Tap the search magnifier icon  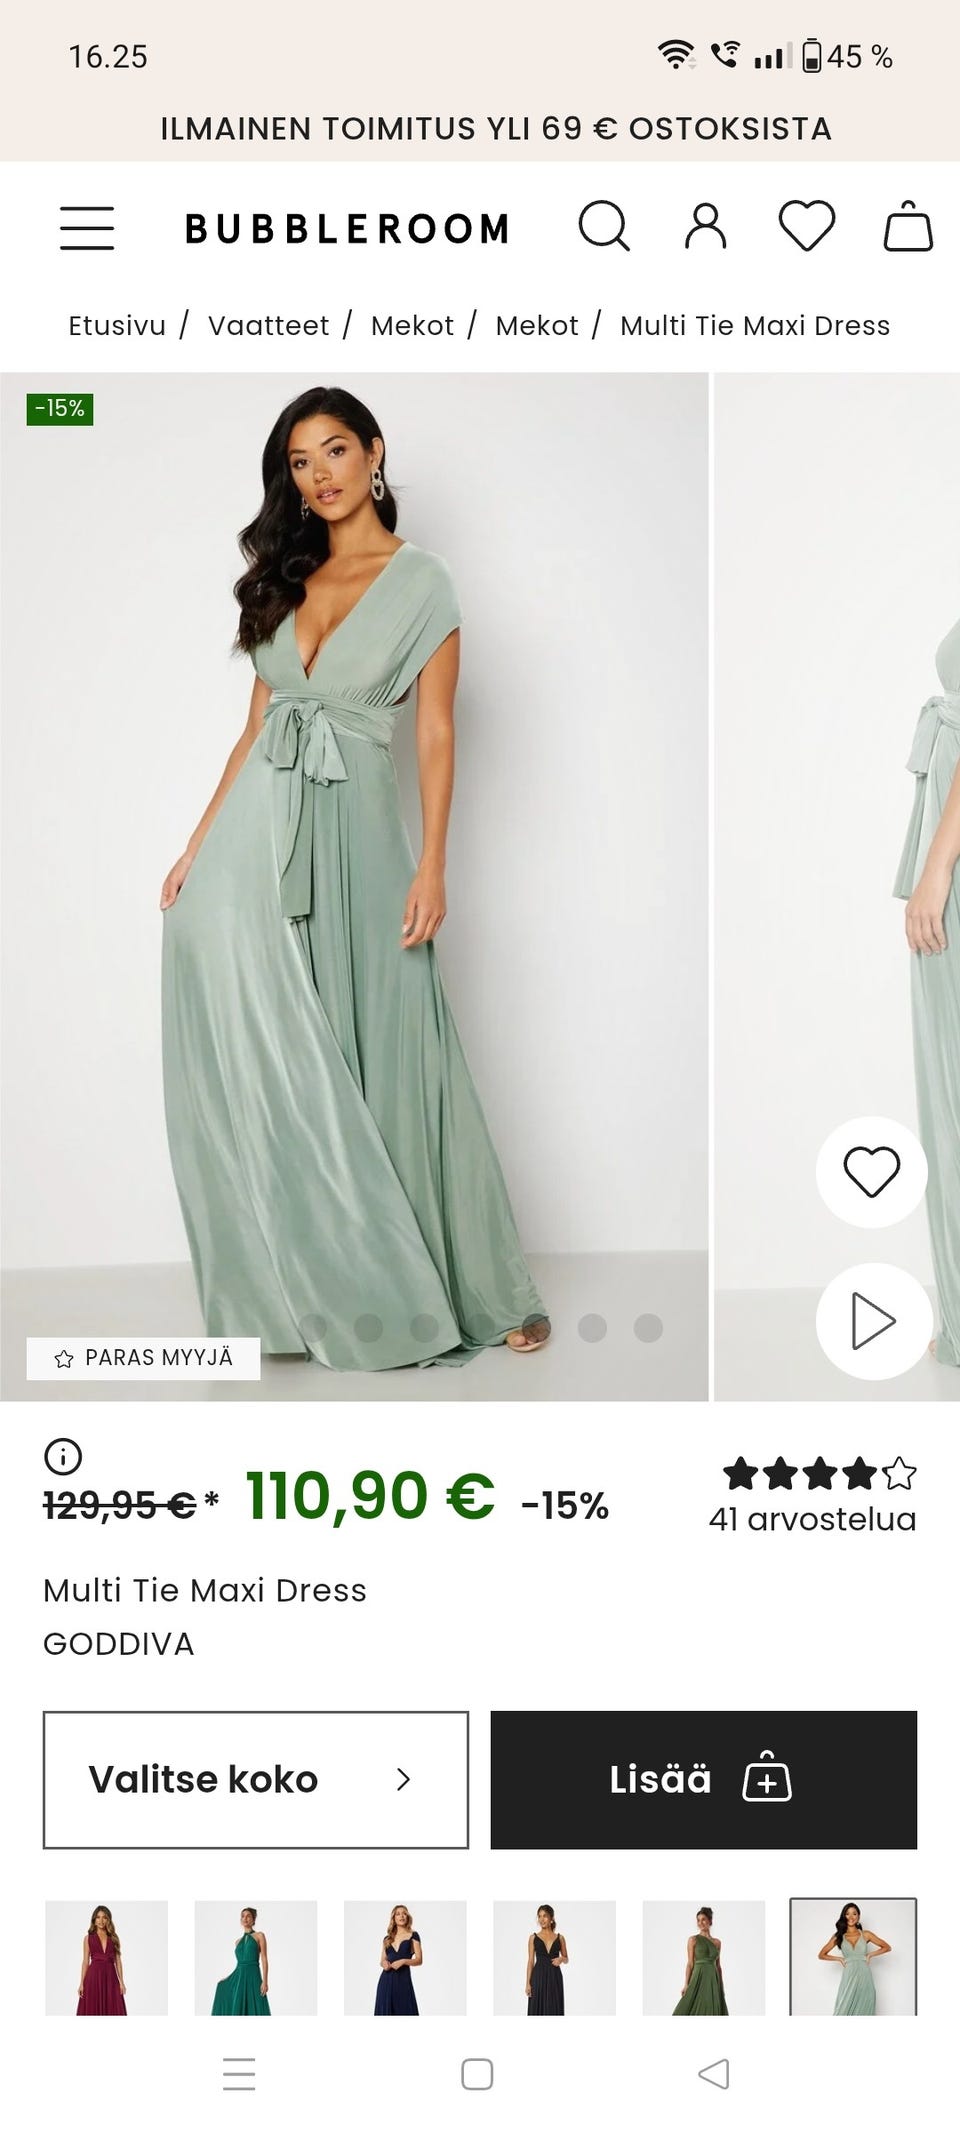pyautogui.click(x=604, y=226)
